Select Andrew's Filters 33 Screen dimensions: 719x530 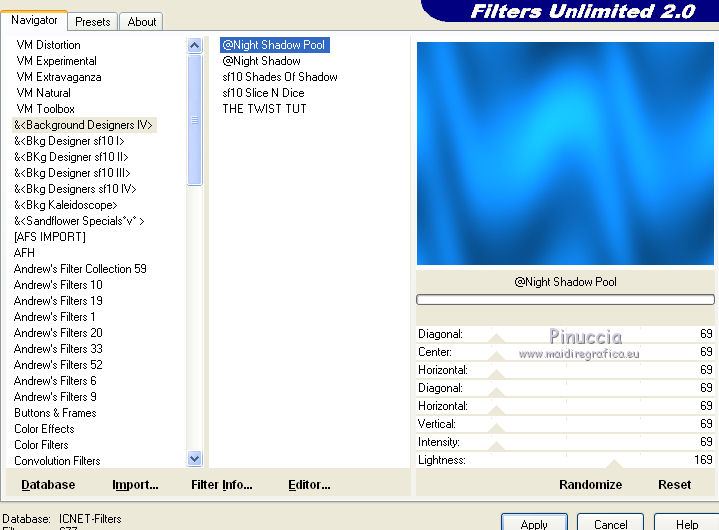58,349
